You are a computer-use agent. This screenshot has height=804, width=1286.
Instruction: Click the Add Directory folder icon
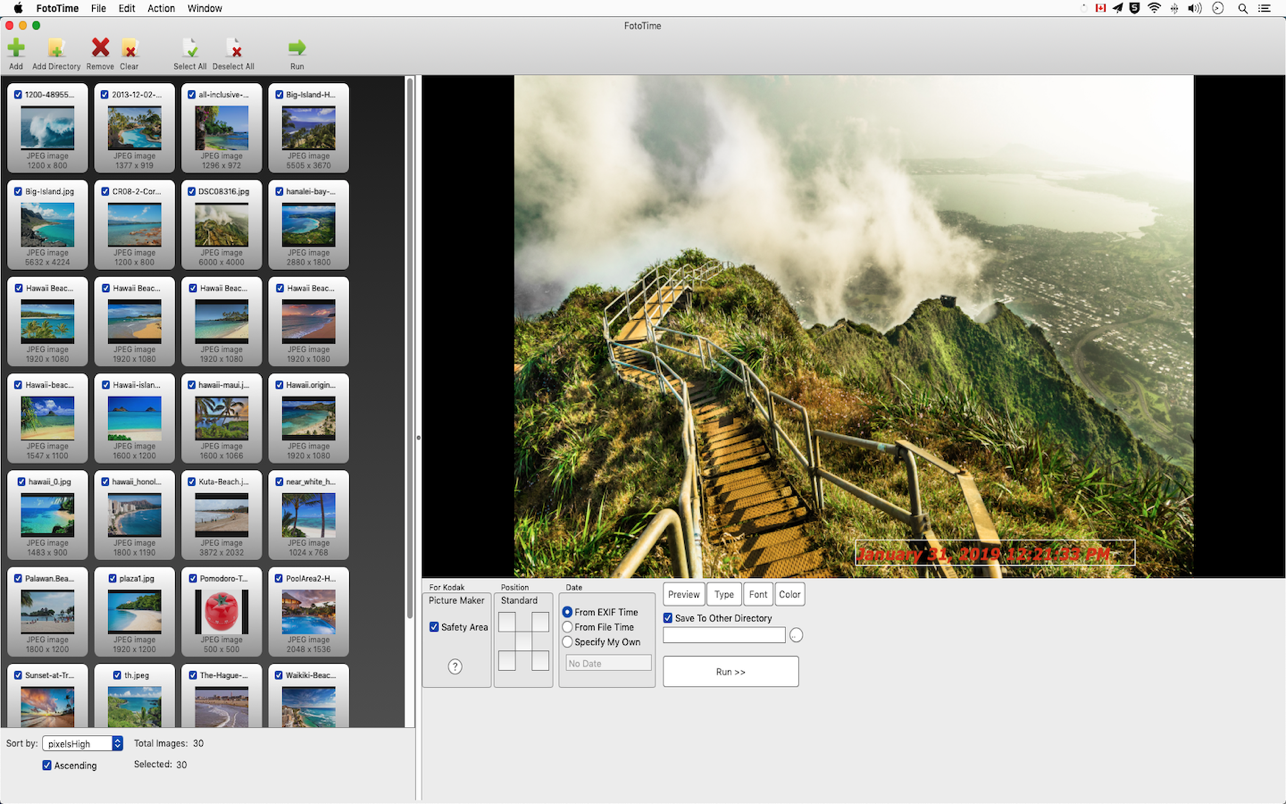point(56,48)
